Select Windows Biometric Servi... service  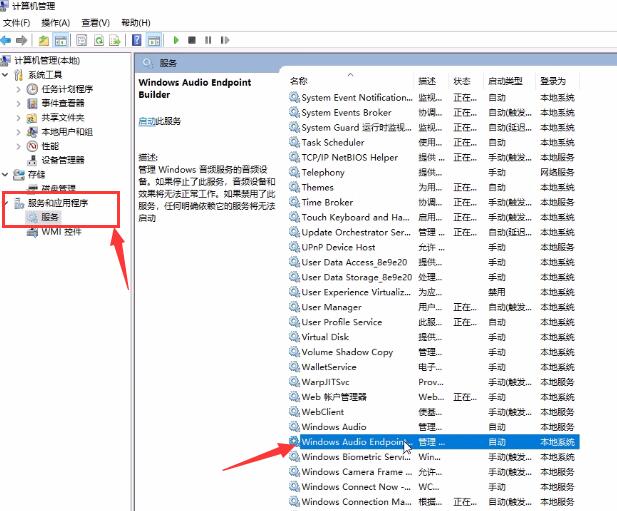pyautogui.click(x=433, y=457)
